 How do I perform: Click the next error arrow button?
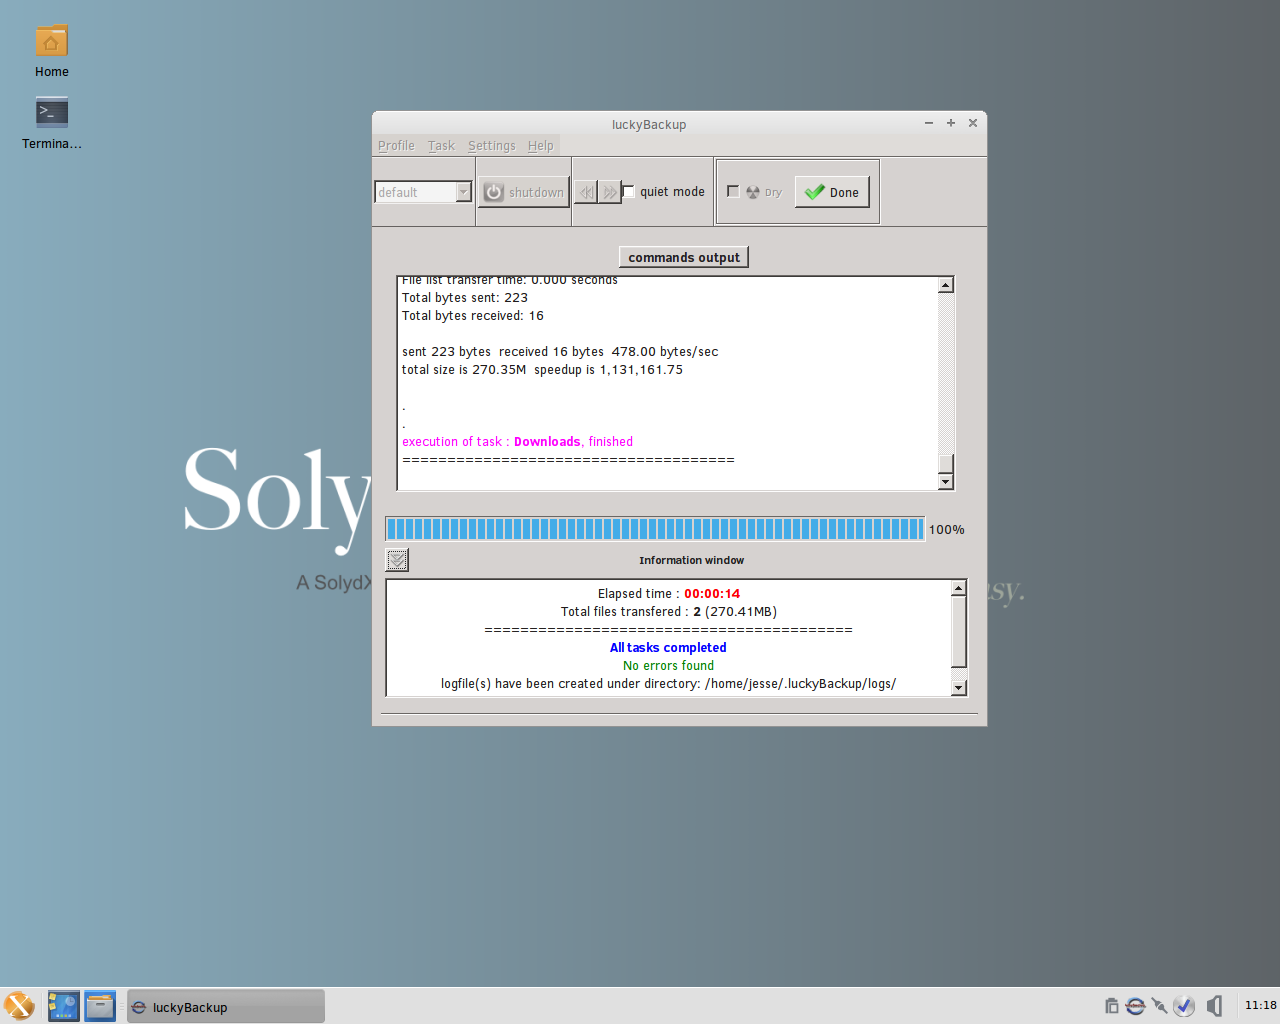pyautogui.click(x=610, y=192)
